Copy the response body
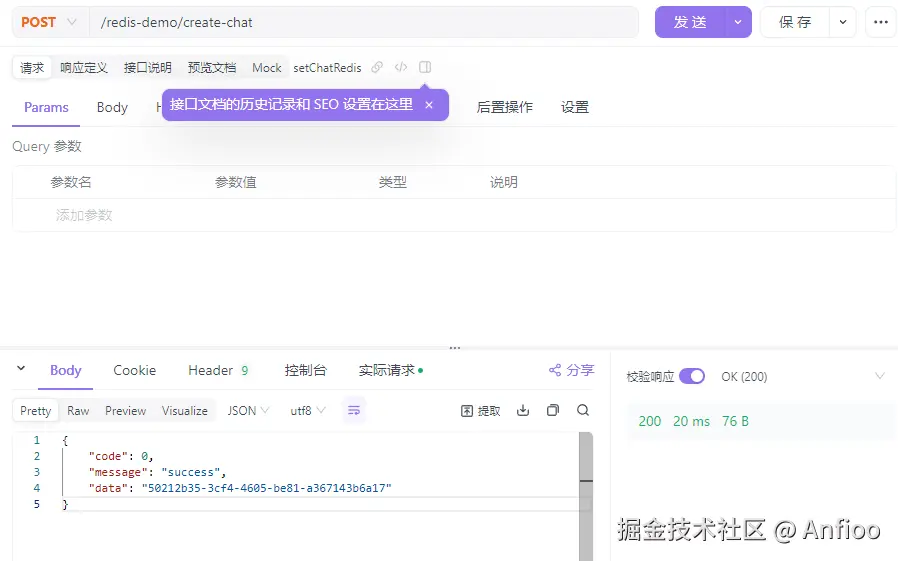Image resolution: width=898 pixels, height=561 pixels. tap(553, 410)
